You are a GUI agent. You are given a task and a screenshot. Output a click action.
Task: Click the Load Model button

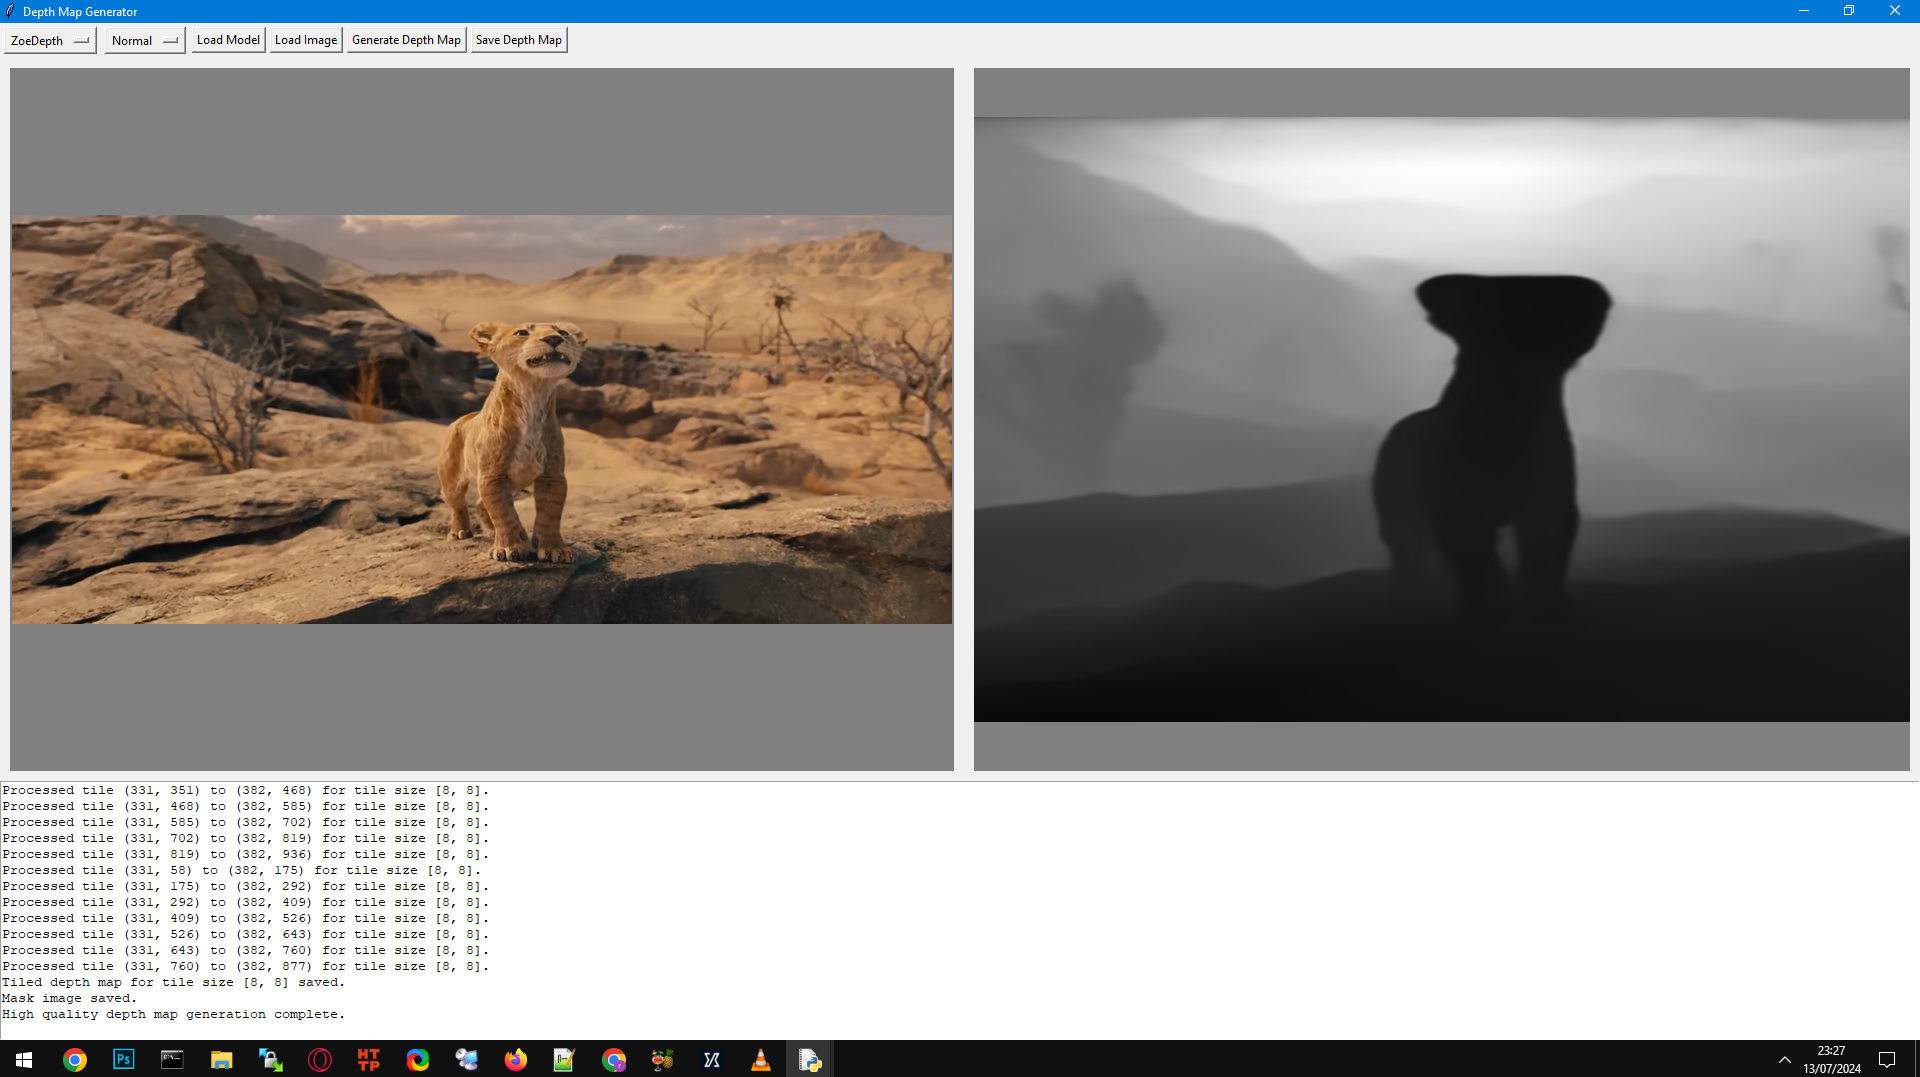click(x=227, y=39)
